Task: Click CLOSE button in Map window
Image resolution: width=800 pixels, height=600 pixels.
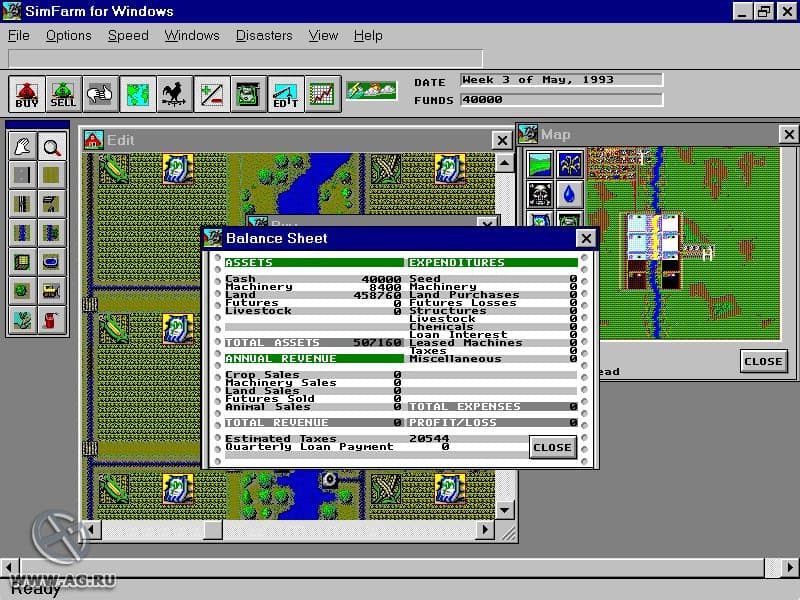Action: click(763, 361)
